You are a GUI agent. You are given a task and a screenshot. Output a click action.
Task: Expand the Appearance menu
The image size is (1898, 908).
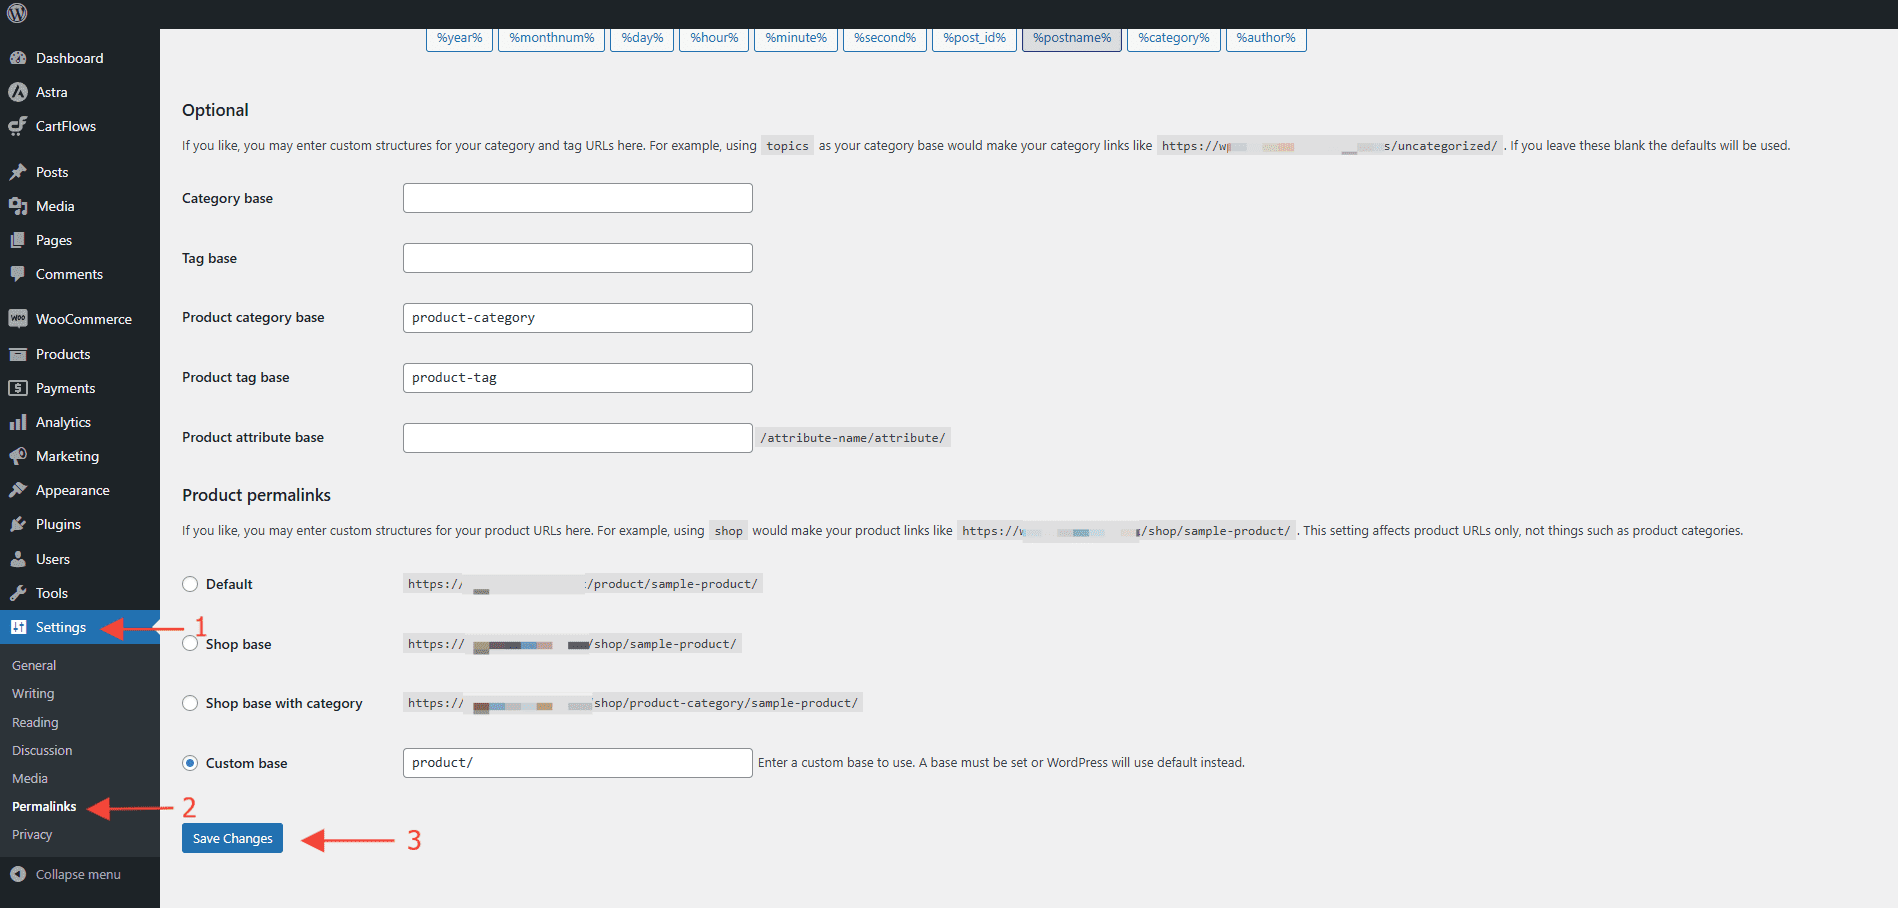pos(72,490)
